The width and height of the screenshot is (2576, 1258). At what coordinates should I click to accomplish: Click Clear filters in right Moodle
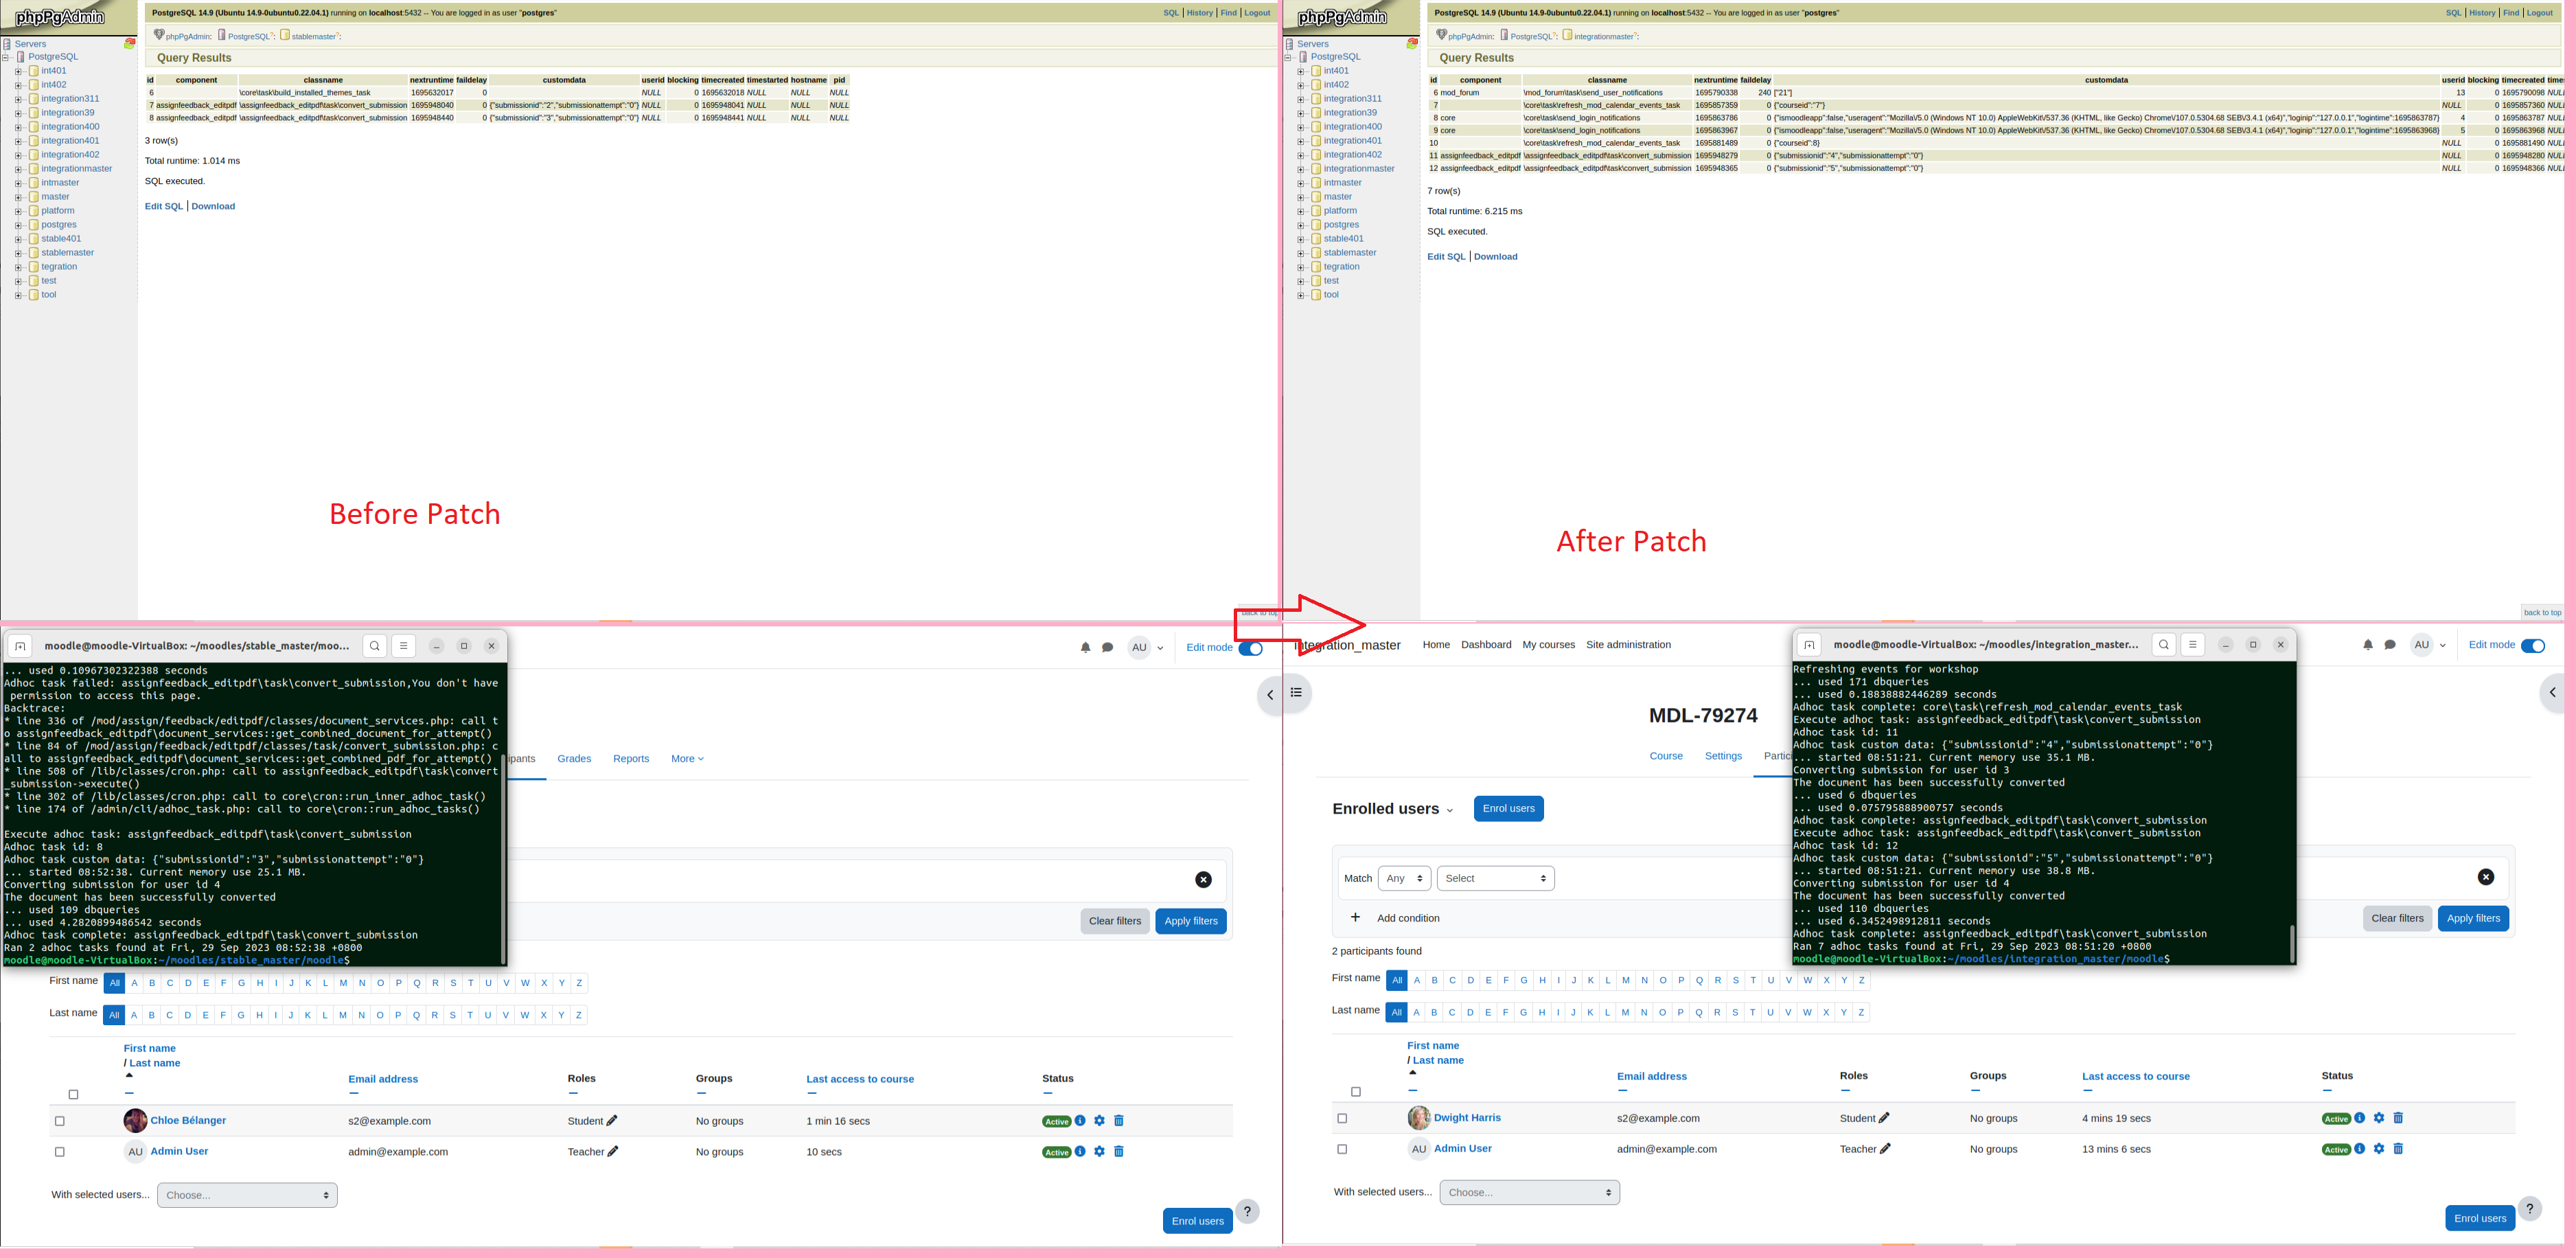pyautogui.click(x=2397, y=918)
